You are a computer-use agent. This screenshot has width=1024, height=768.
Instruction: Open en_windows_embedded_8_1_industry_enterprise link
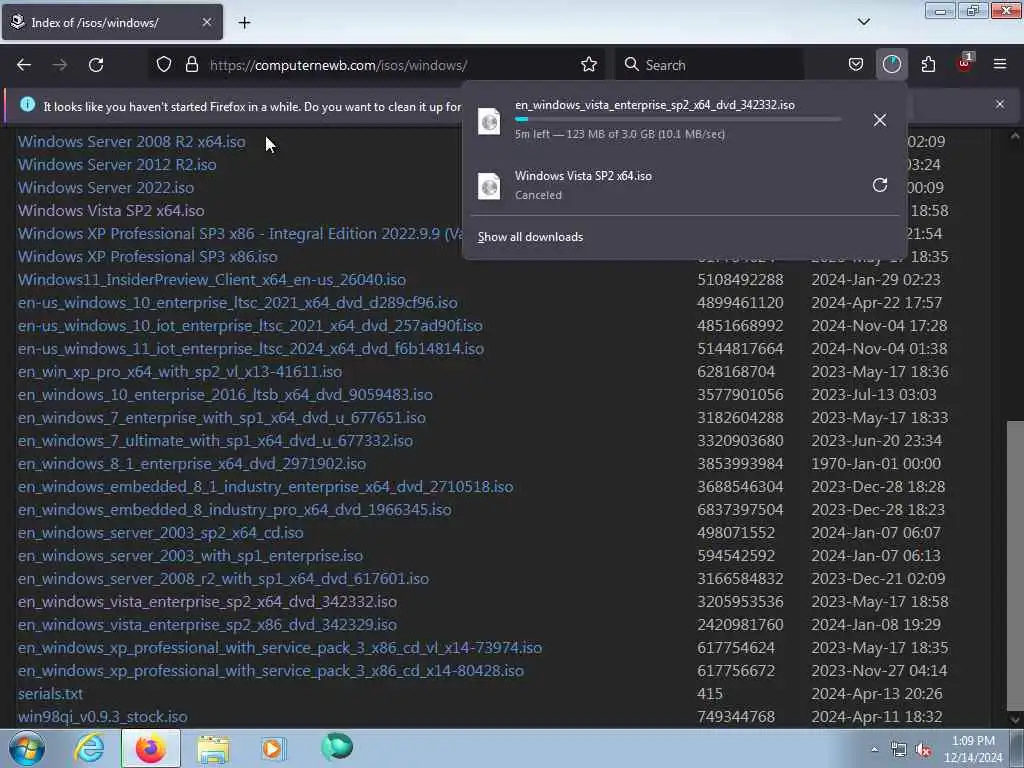265,487
